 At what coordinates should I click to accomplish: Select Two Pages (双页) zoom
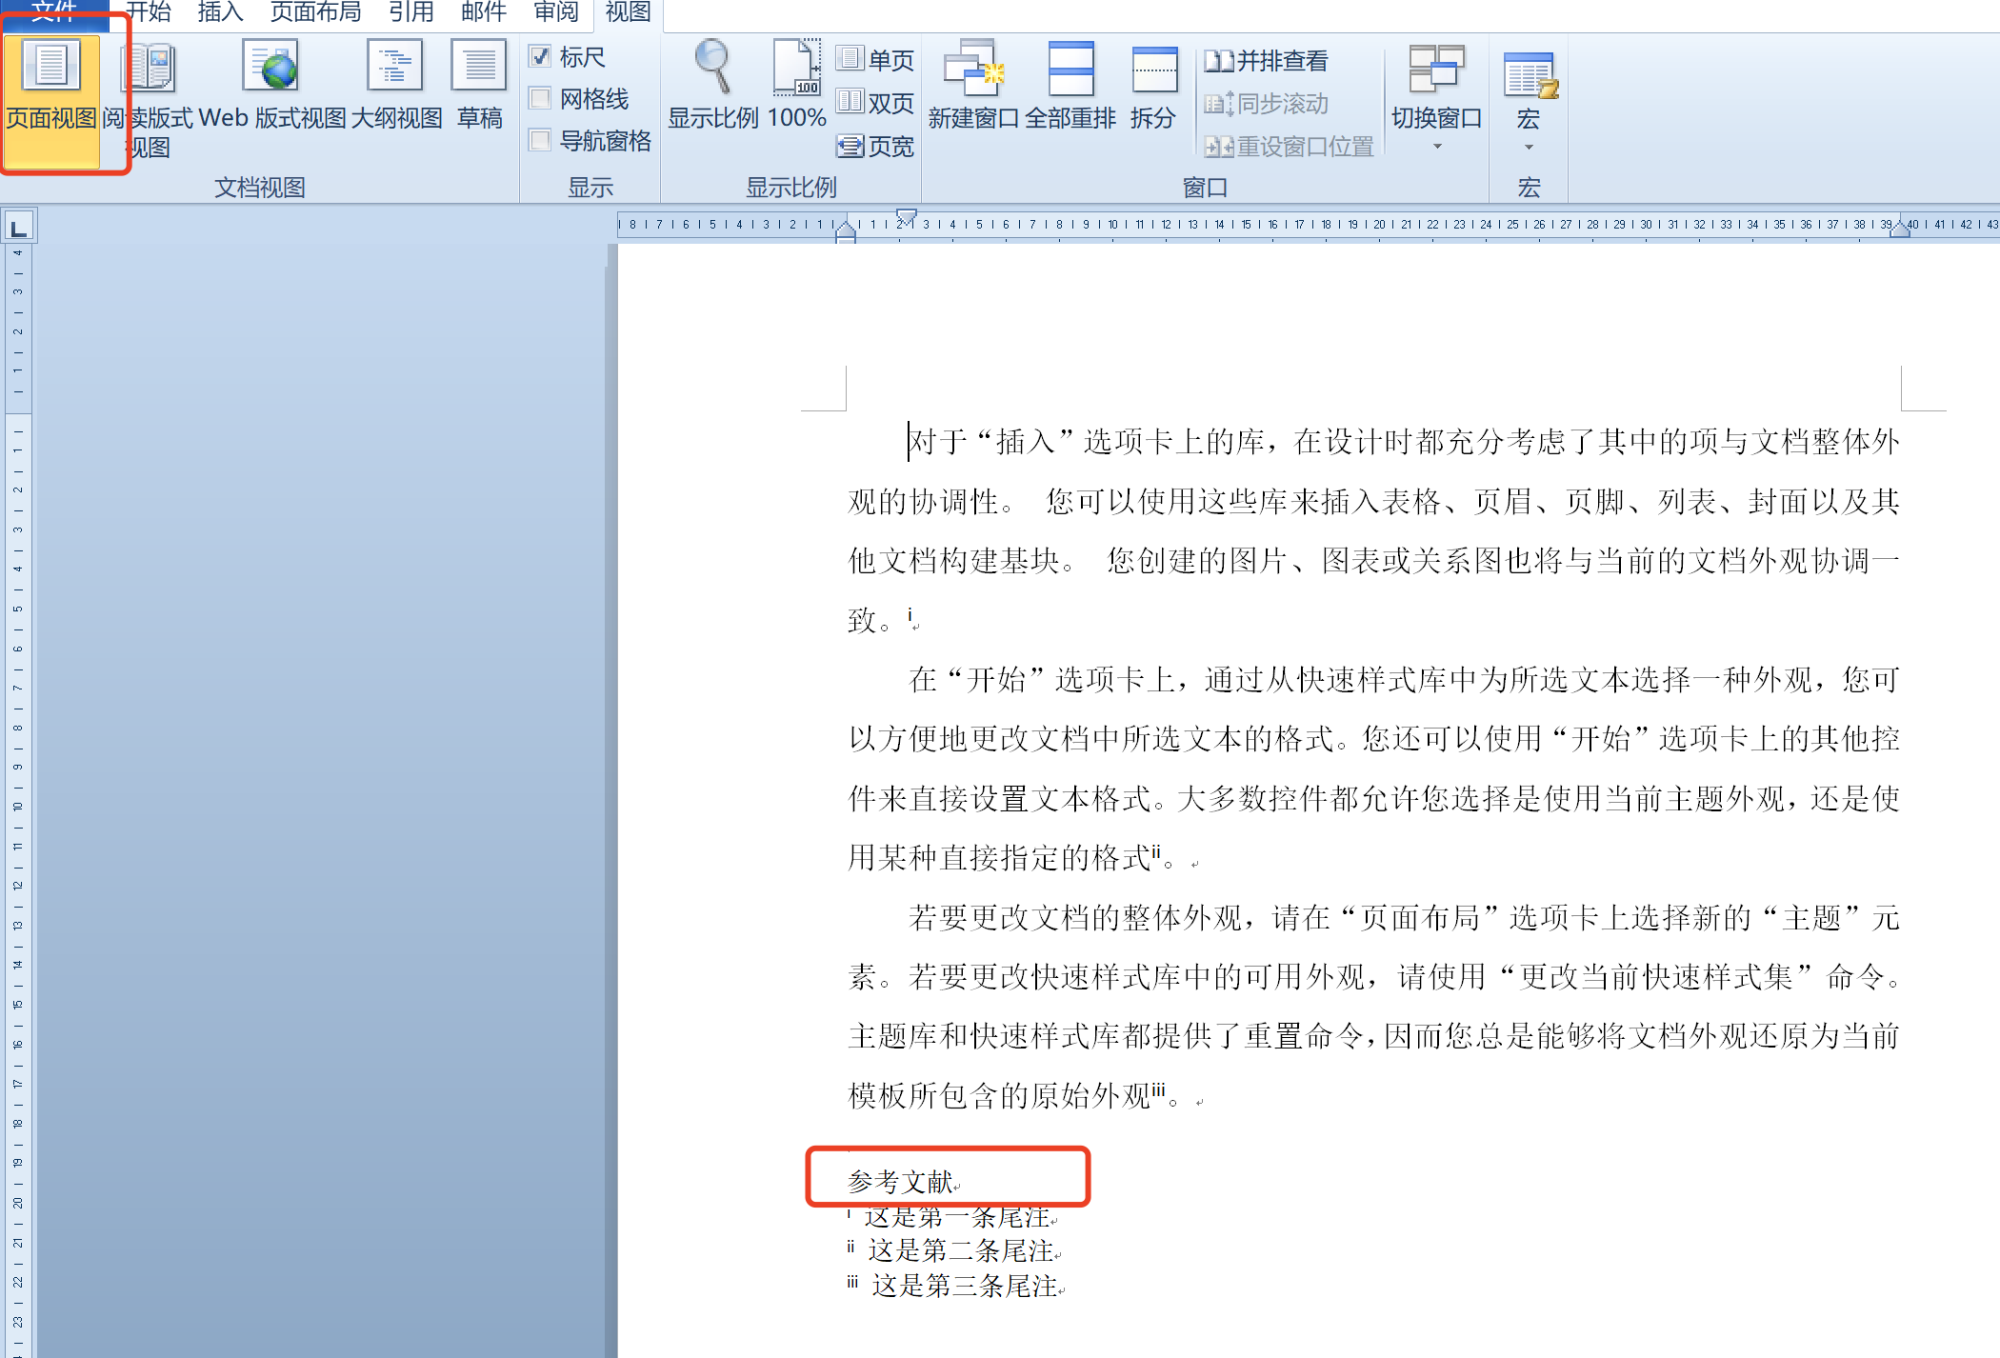[875, 103]
